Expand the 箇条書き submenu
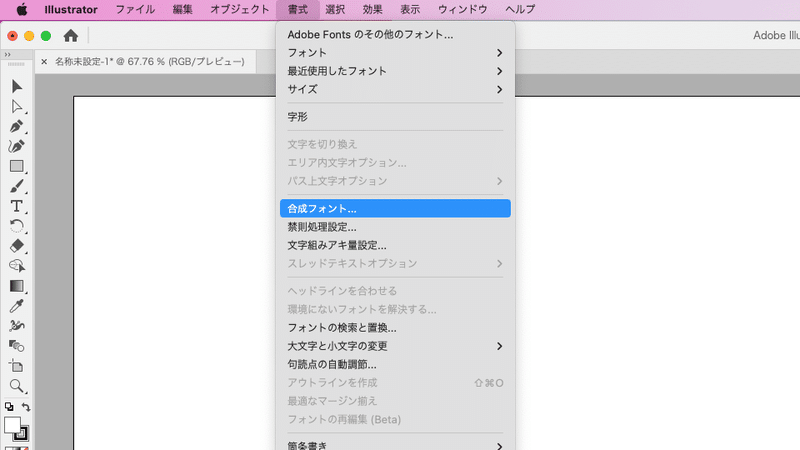800x450 pixels. (x=395, y=445)
